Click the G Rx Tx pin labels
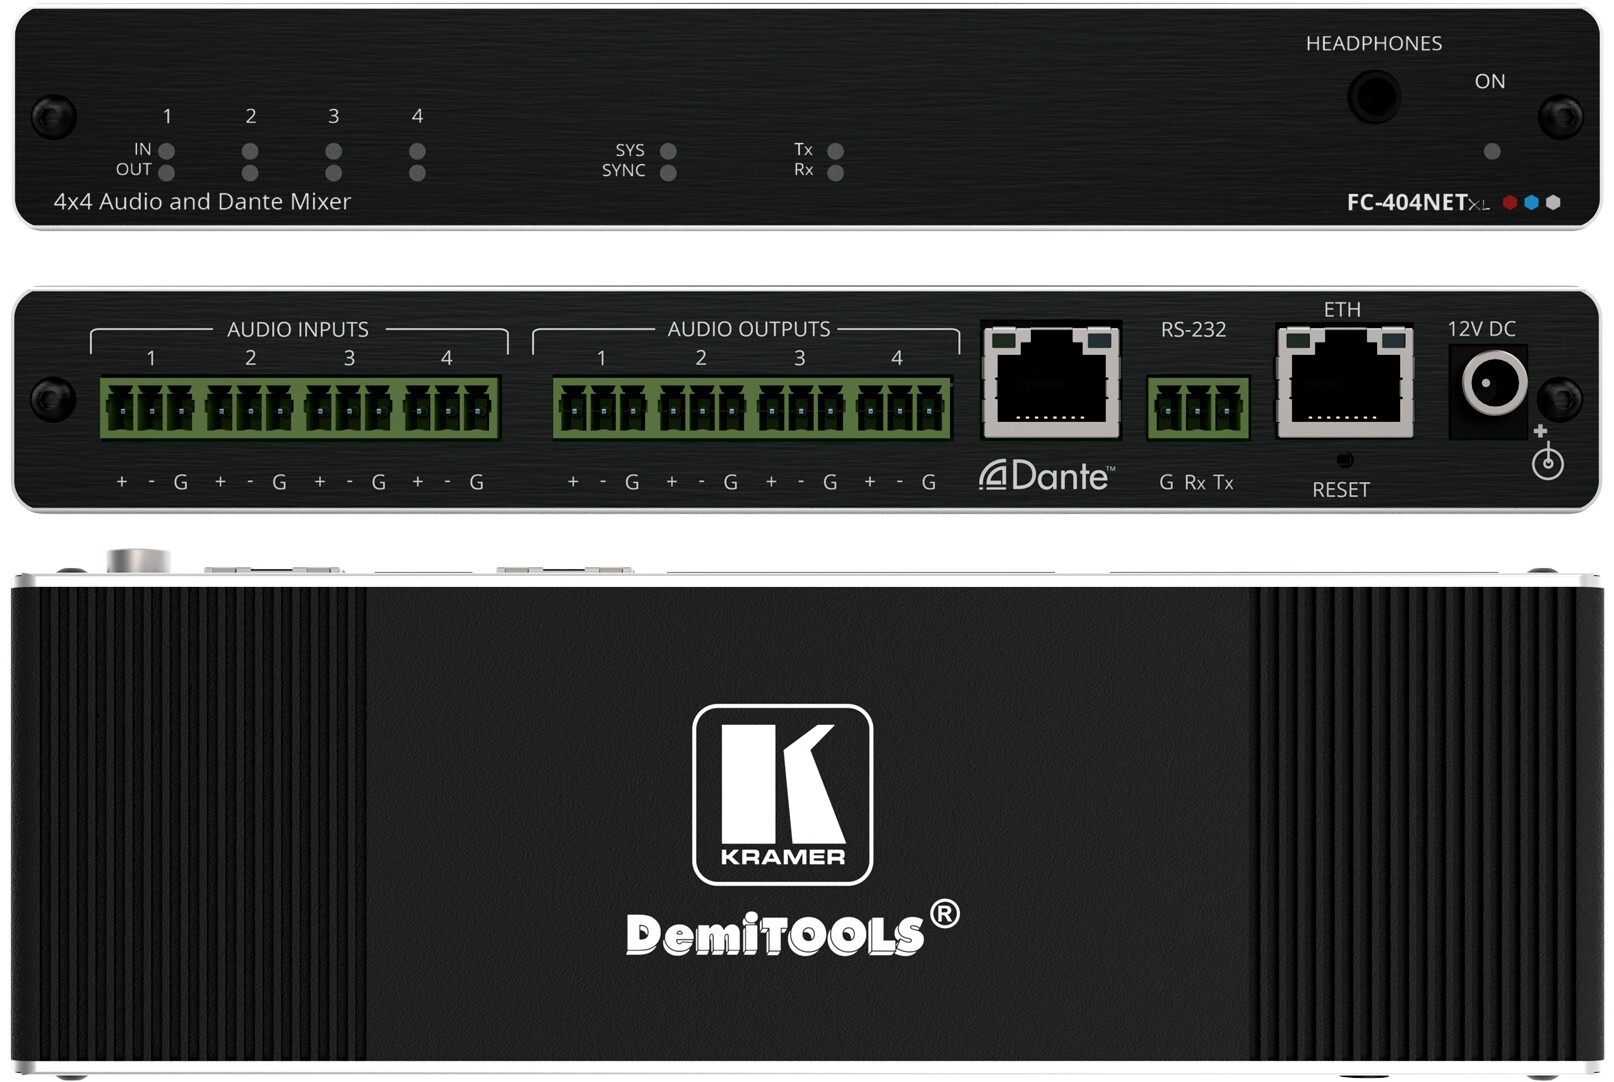1614x1082 pixels. 1196,482
